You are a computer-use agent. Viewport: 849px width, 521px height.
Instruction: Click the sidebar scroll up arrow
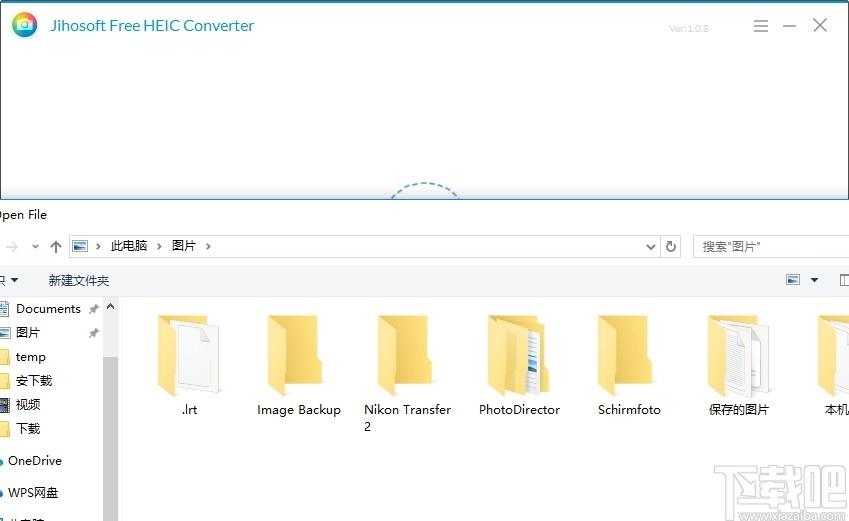click(110, 307)
